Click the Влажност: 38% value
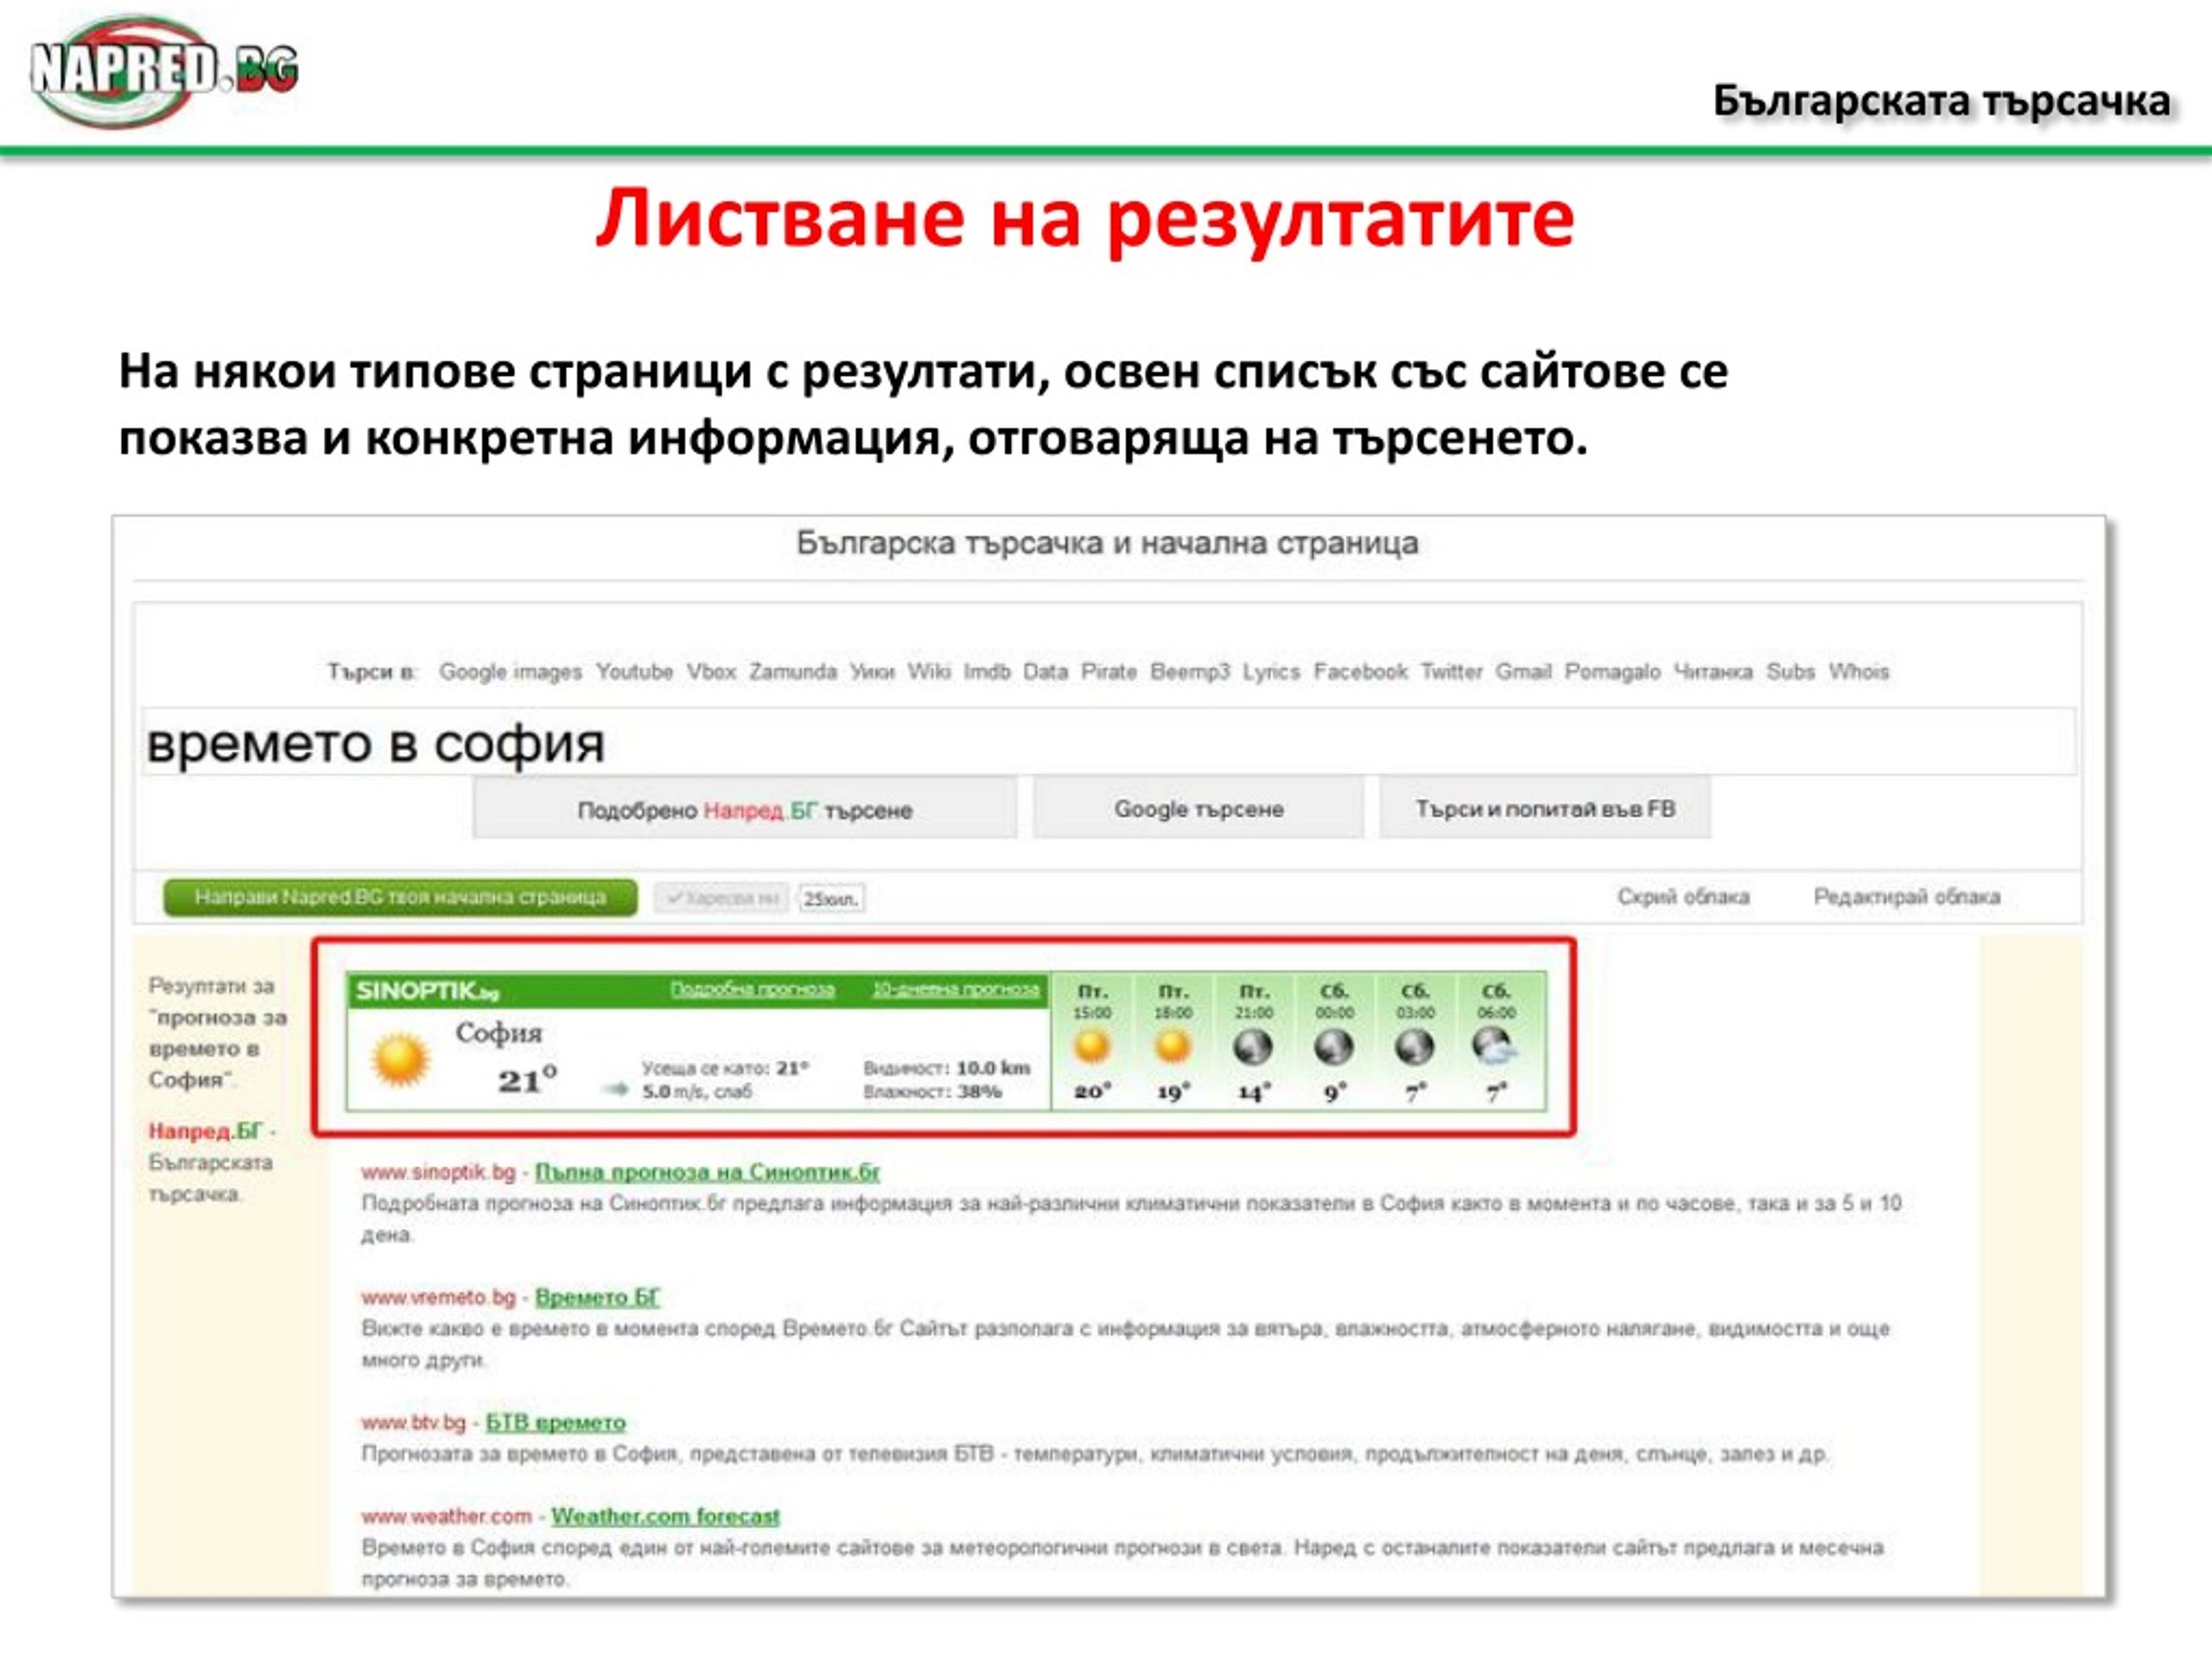This screenshot has width=2212, height=1659. pos(932,1091)
